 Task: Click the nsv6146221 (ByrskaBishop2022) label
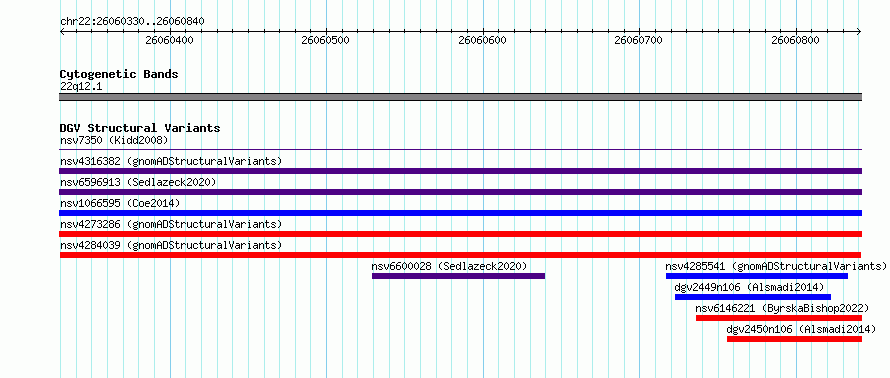782,308
